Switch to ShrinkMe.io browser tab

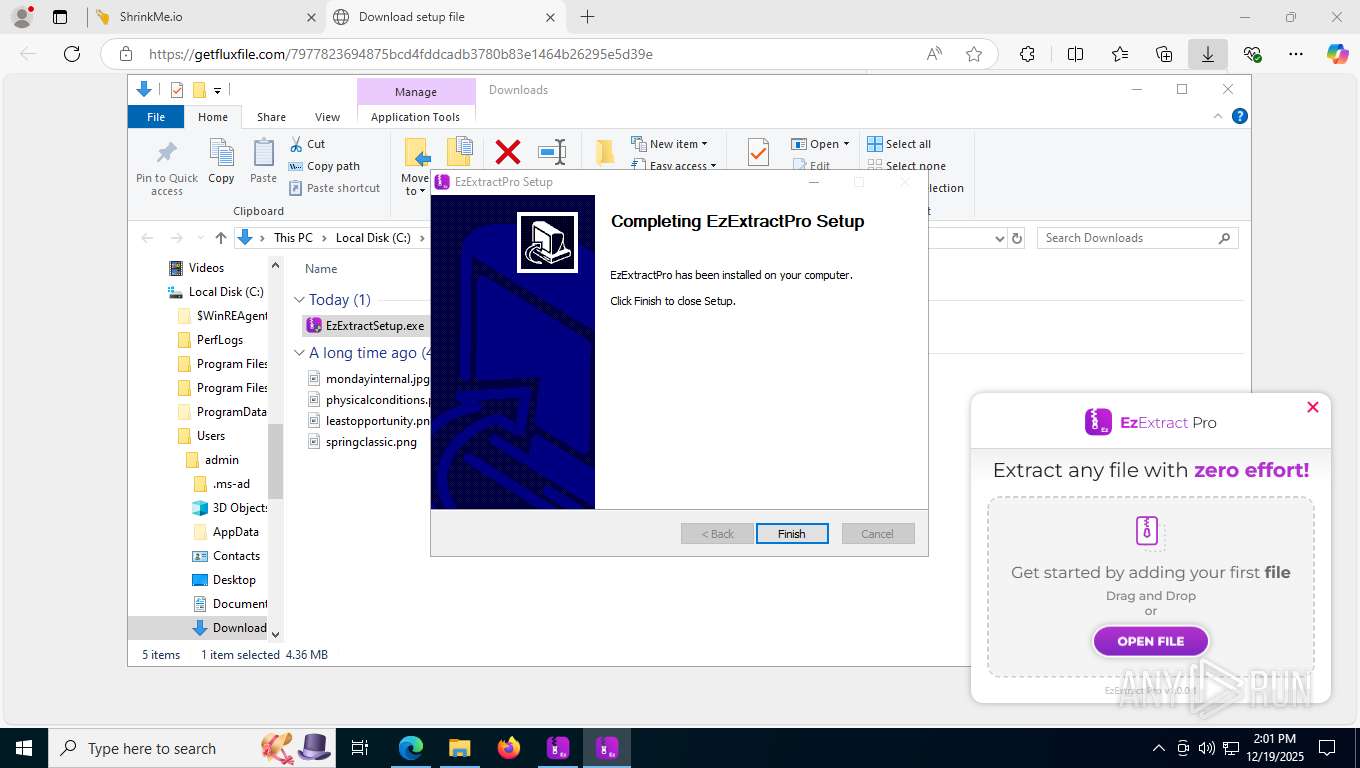point(205,17)
